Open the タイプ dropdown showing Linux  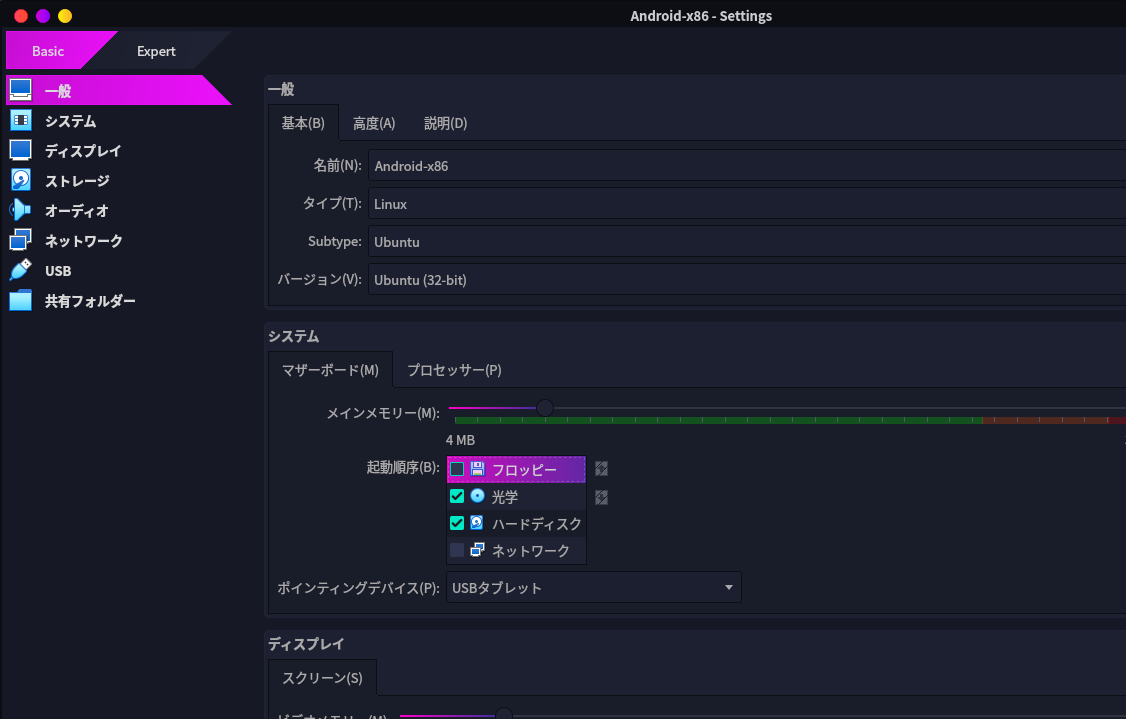[x=746, y=204]
